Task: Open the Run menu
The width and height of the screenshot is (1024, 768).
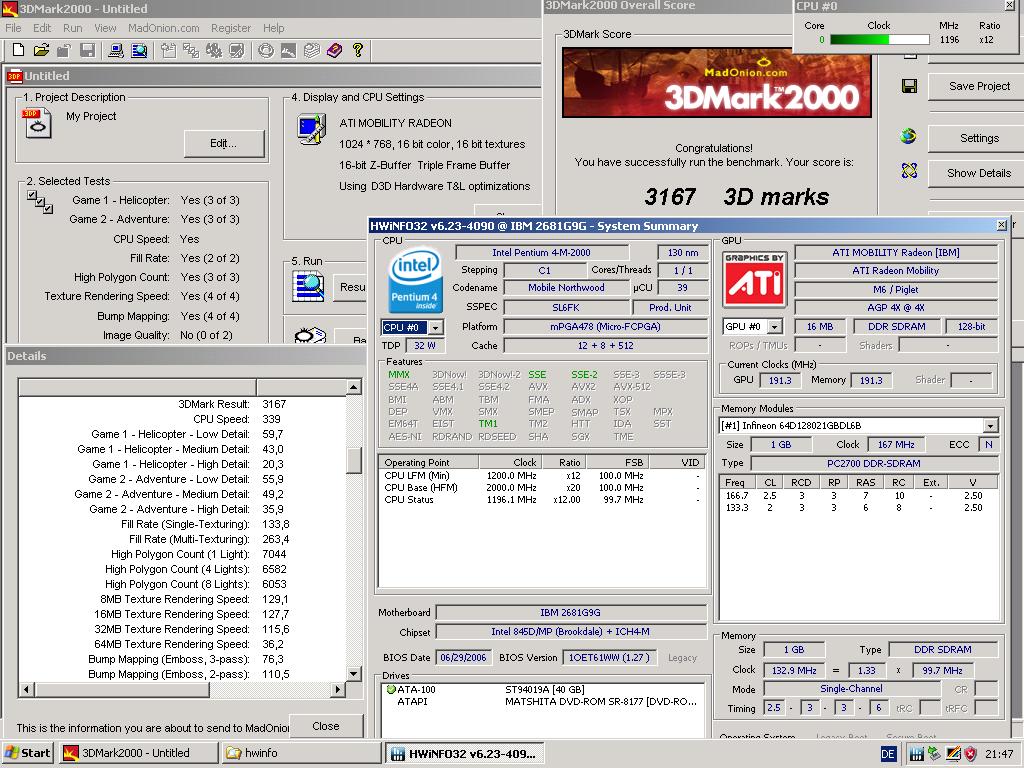Action: [x=72, y=28]
